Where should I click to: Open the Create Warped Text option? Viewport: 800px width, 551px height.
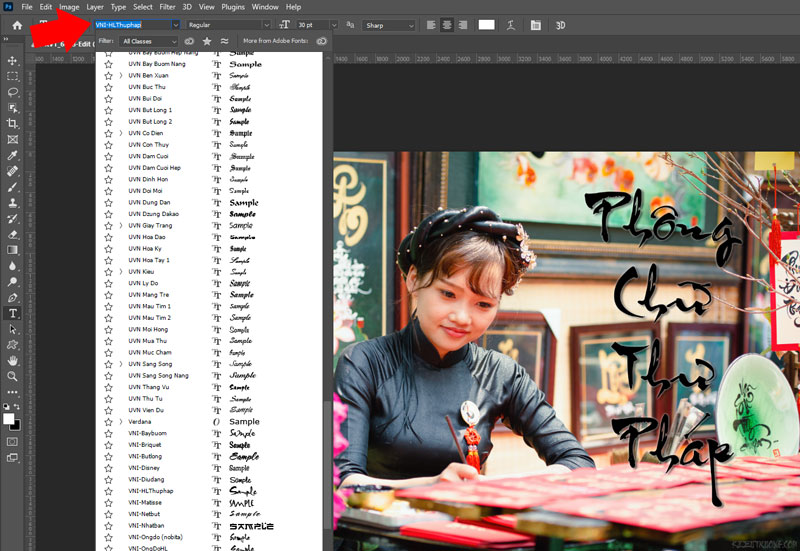point(511,25)
